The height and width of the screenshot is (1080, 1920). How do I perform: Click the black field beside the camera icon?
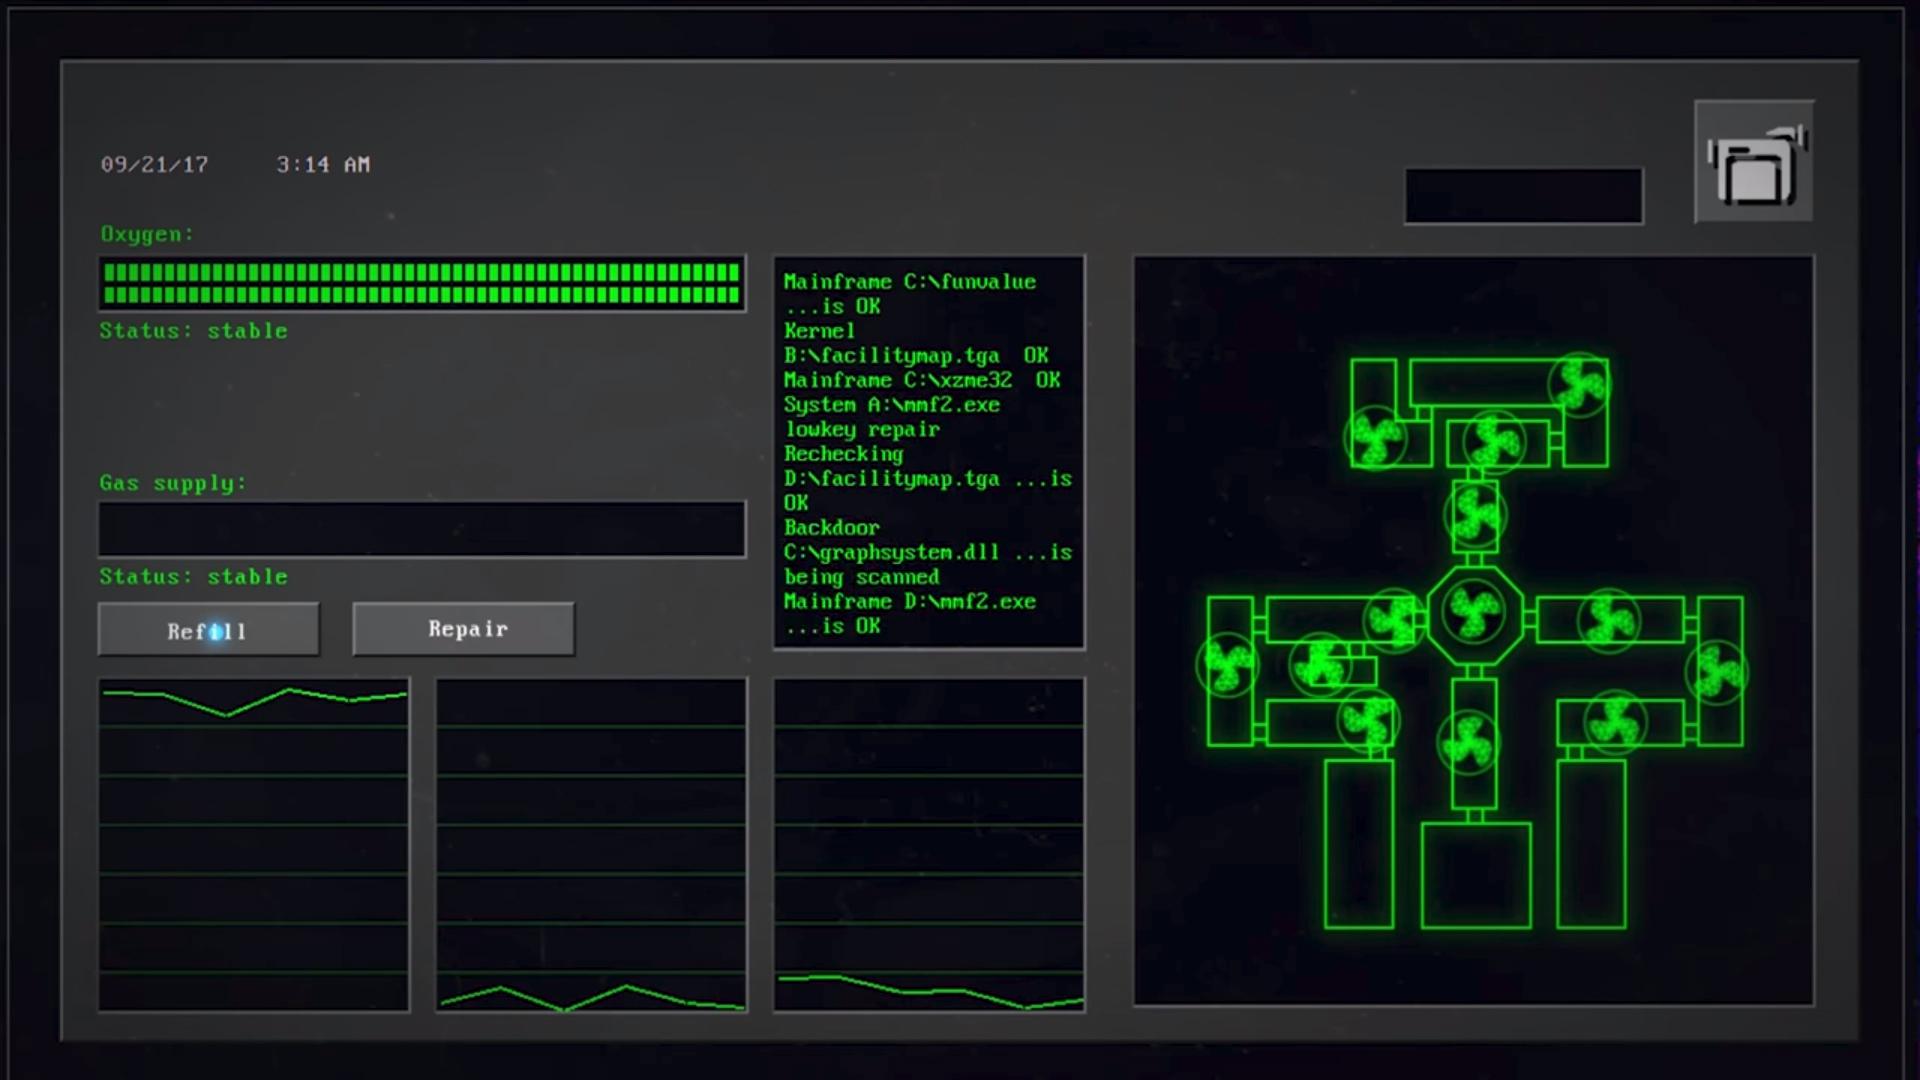[1523, 196]
